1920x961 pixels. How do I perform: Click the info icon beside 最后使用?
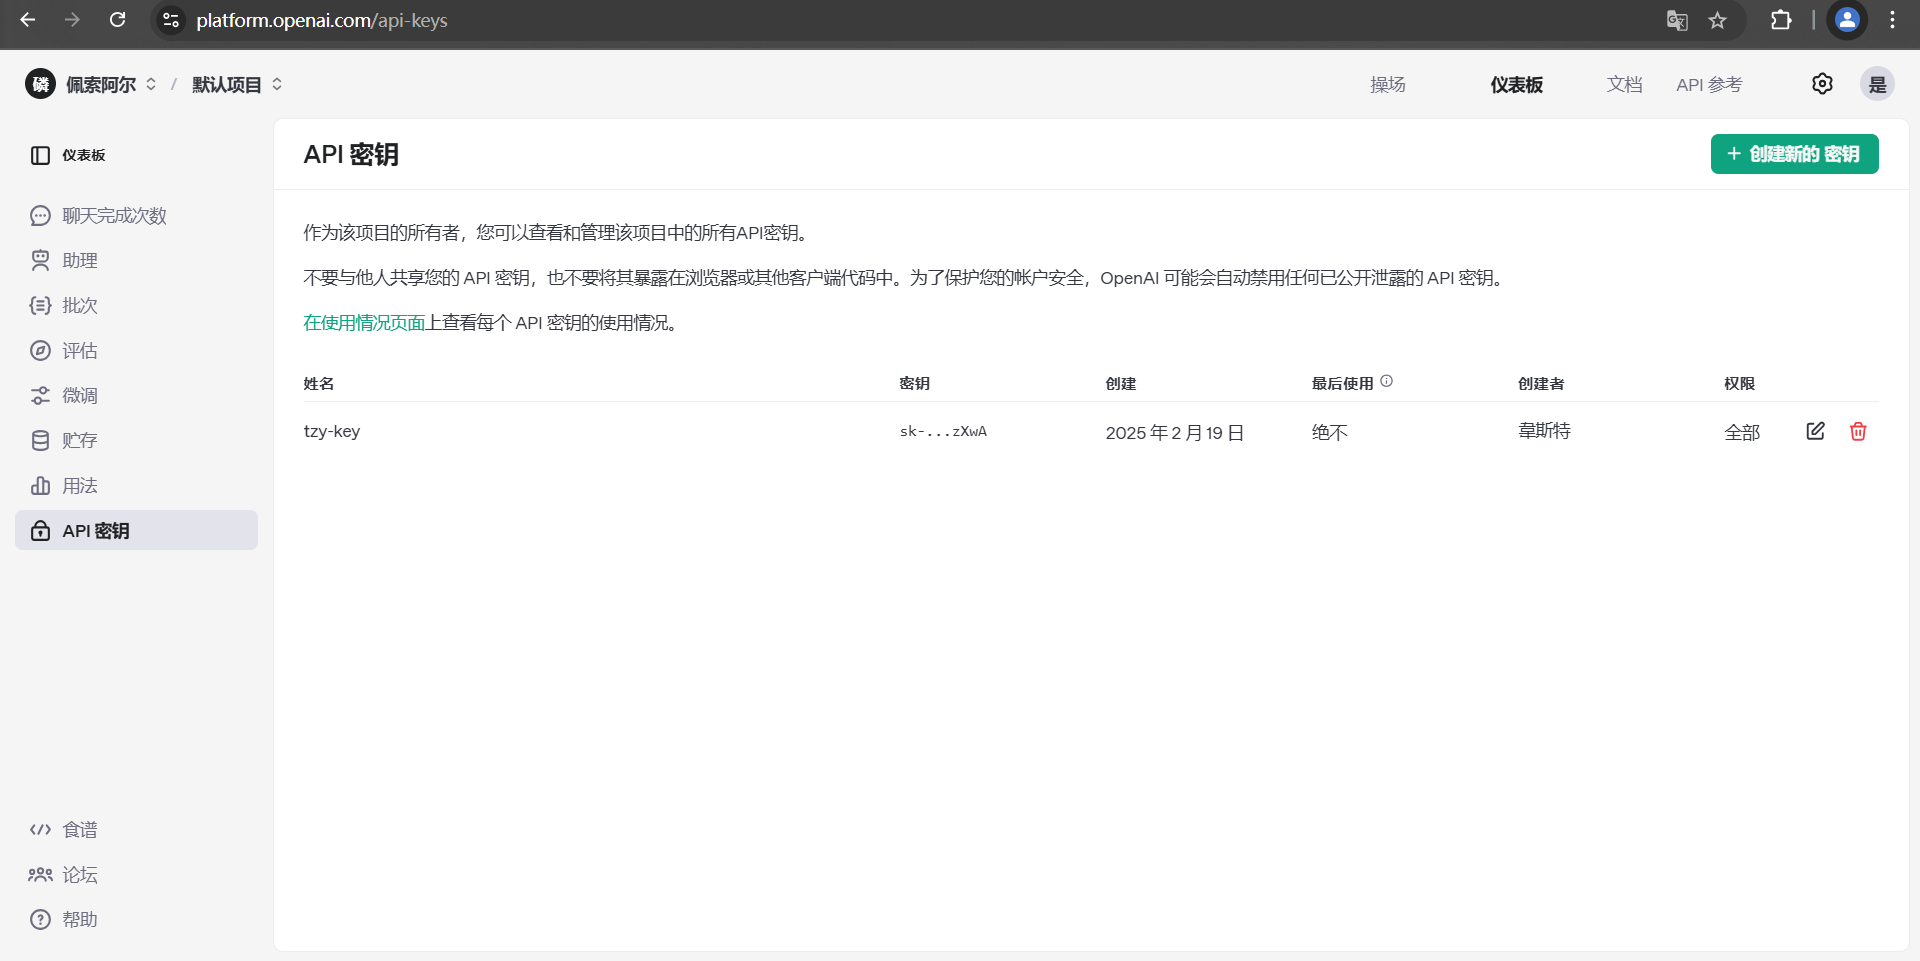click(x=1386, y=381)
